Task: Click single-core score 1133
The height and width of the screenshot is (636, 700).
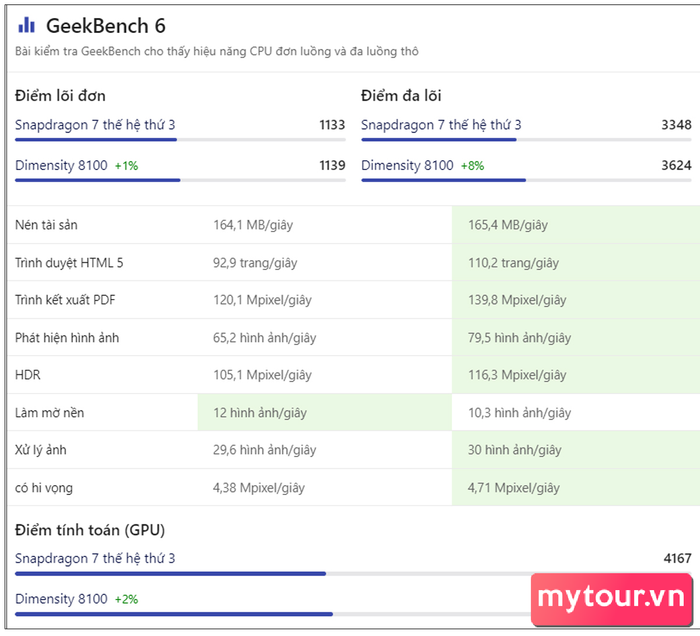Action: [x=332, y=125]
